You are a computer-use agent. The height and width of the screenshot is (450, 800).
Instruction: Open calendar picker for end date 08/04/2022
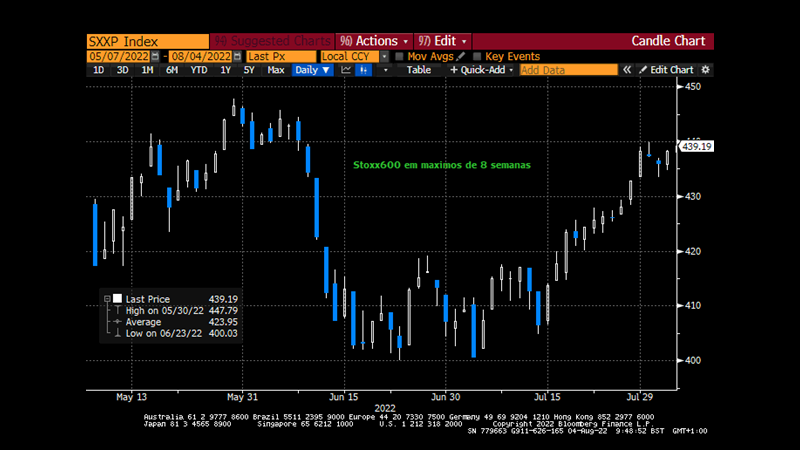coord(237,57)
